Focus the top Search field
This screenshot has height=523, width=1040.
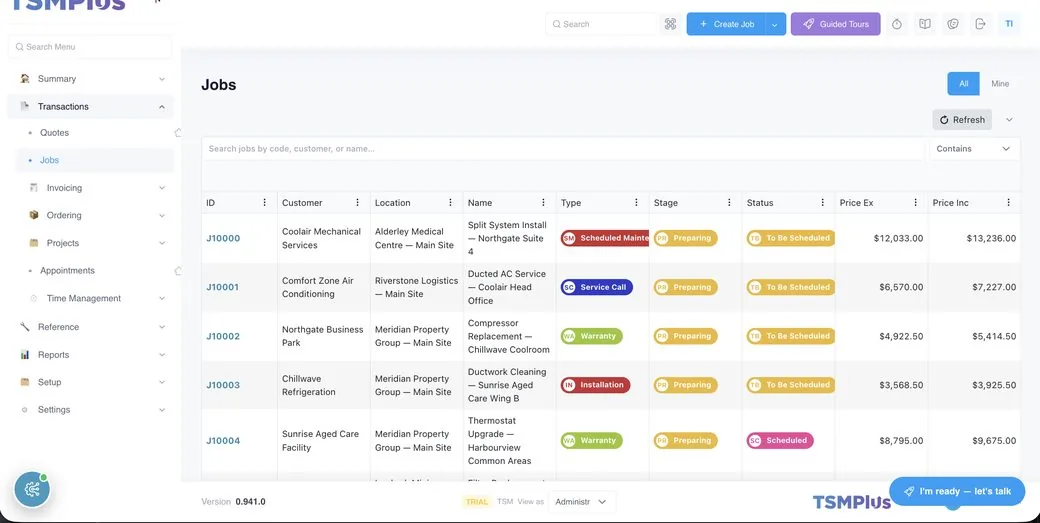[x=601, y=24]
